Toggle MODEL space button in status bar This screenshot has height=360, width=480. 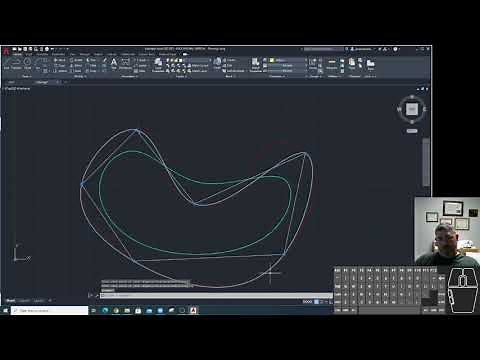click(x=307, y=302)
